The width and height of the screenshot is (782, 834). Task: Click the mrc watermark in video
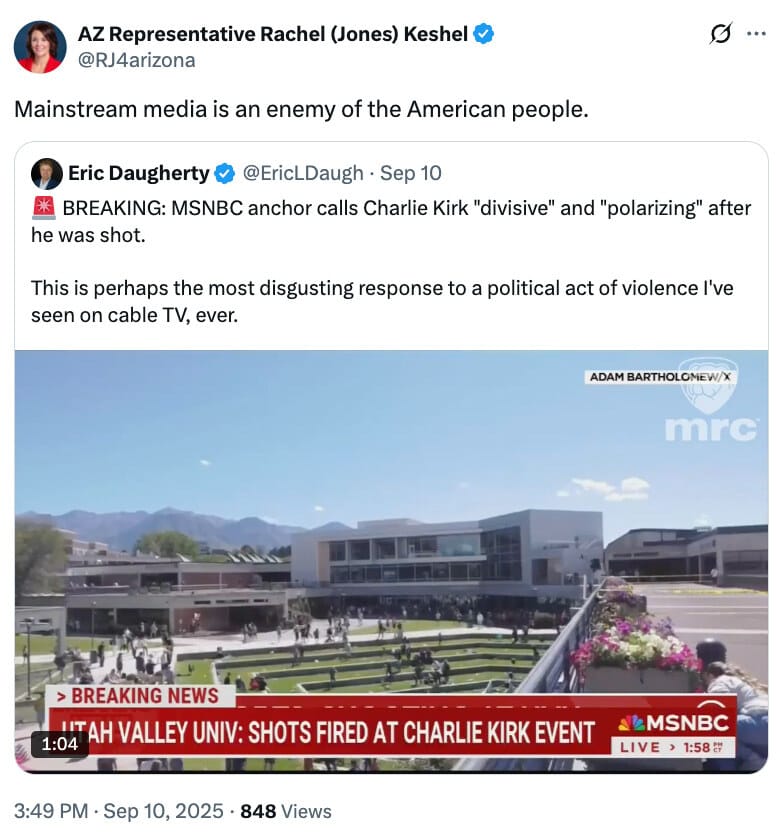(x=711, y=429)
